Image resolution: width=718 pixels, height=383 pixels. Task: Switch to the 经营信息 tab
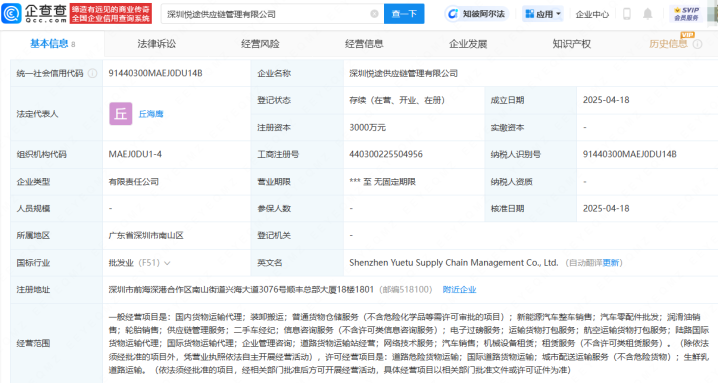tap(364, 44)
